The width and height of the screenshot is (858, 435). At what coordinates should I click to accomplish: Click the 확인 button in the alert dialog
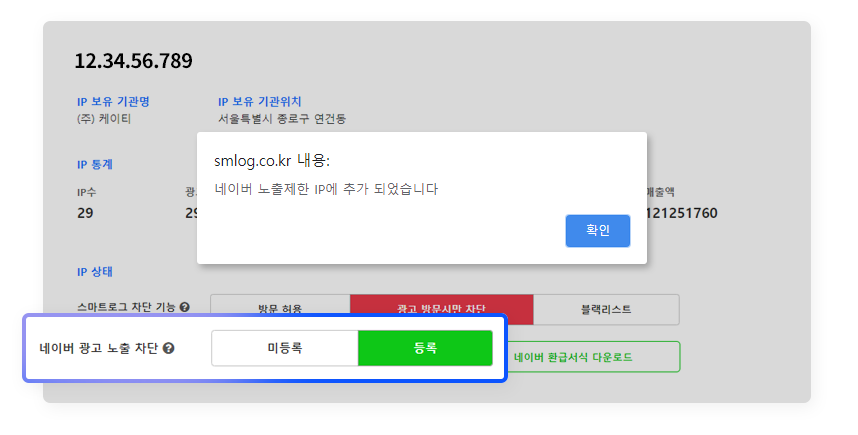[x=598, y=230]
